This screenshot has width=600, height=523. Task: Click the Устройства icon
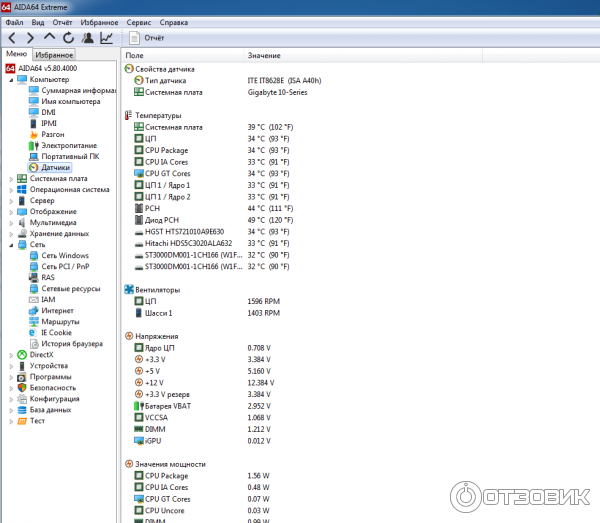click(x=22, y=366)
